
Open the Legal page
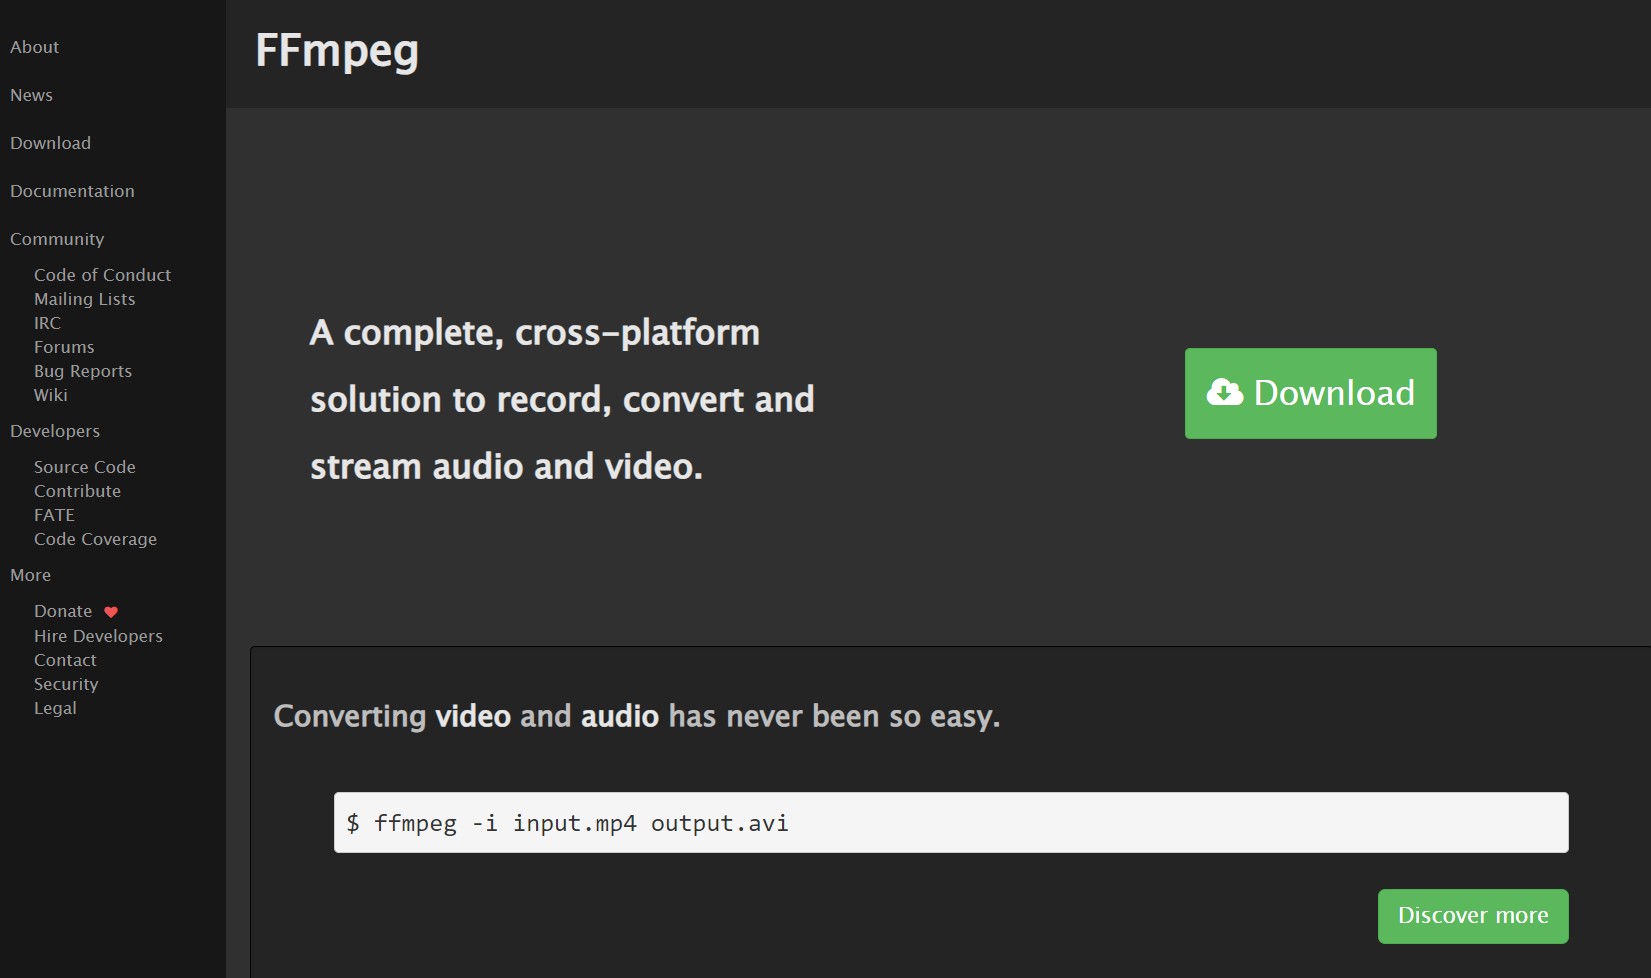[x=55, y=708]
